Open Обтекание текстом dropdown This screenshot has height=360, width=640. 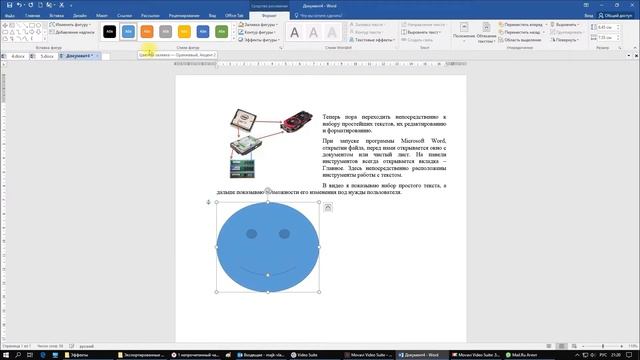[x=487, y=33]
